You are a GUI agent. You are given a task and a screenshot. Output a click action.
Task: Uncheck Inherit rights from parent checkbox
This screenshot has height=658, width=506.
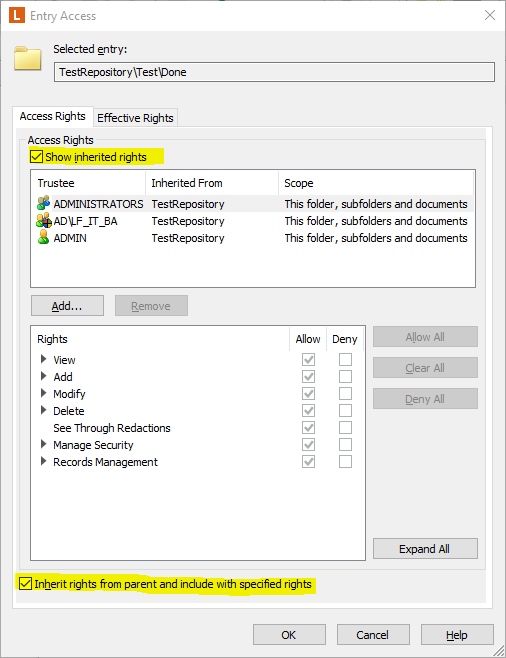(26, 584)
